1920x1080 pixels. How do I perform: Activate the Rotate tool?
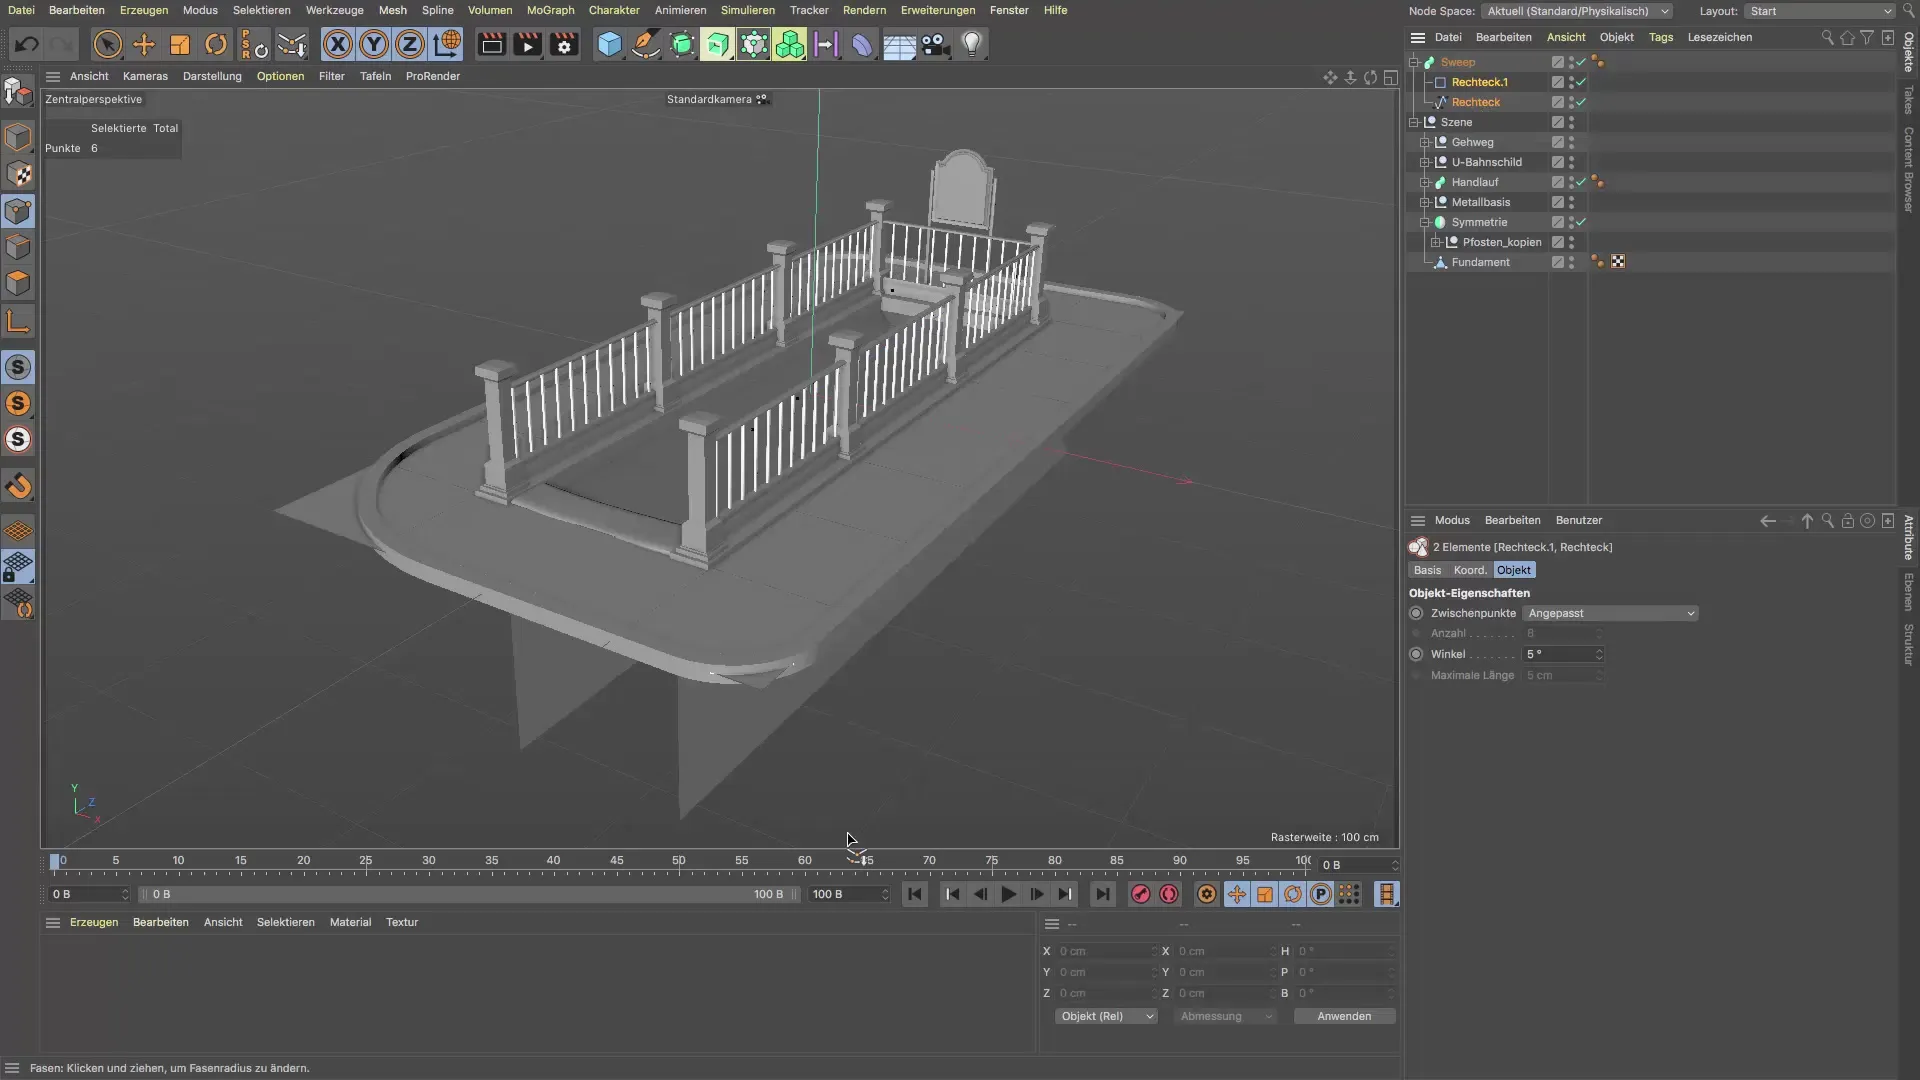coord(216,44)
